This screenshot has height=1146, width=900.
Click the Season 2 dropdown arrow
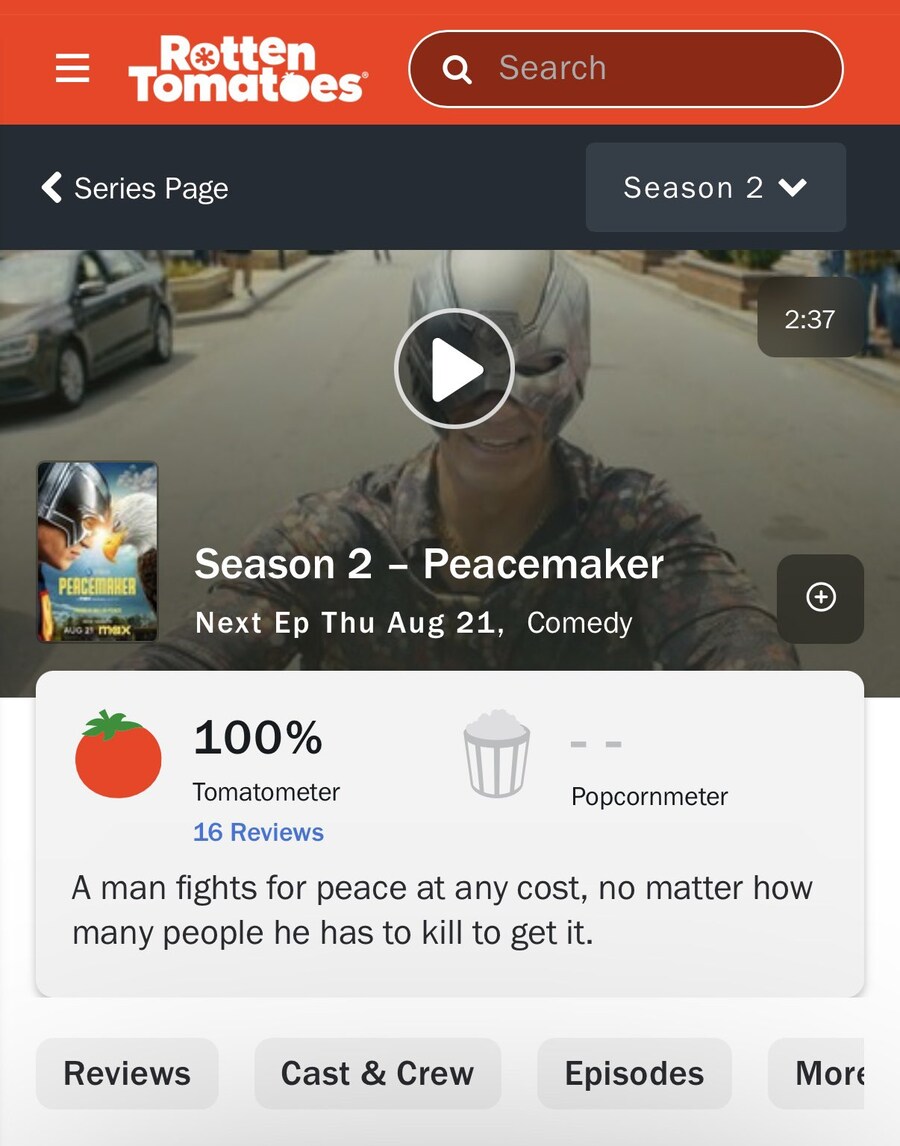(x=793, y=188)
